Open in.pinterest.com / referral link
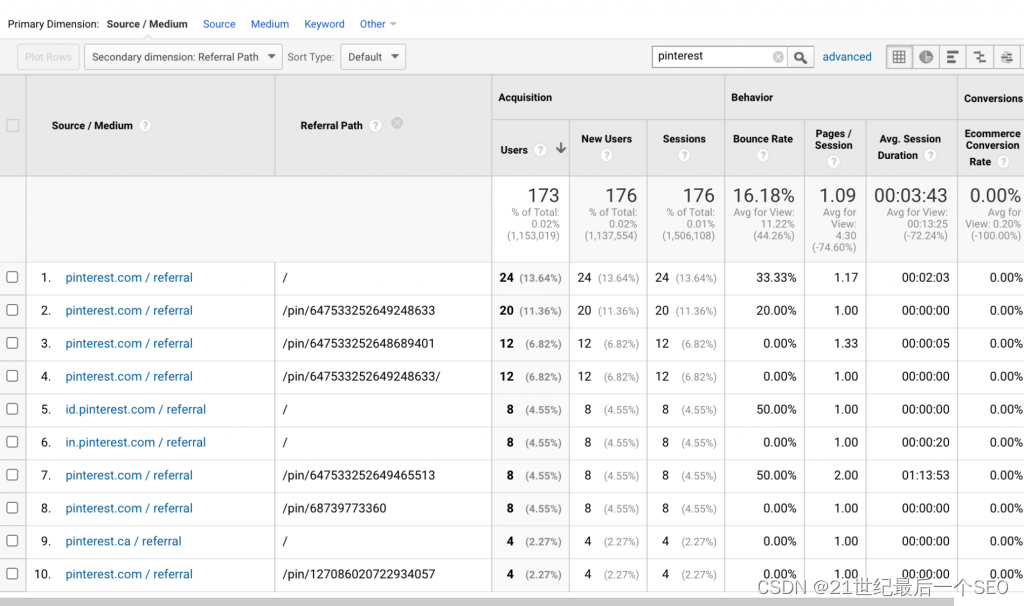 coord(135,442)
